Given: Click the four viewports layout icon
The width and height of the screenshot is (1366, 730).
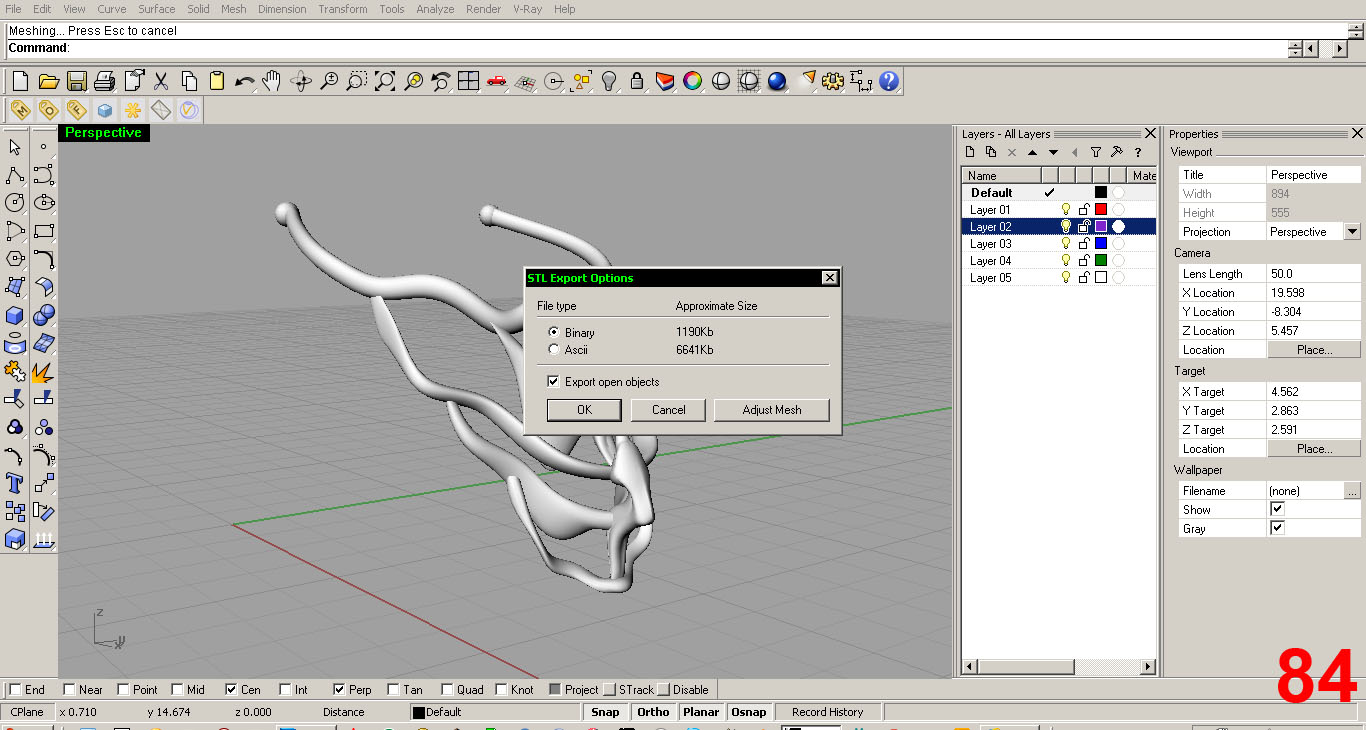Looking at the screenshot, I should pos(468,82).
